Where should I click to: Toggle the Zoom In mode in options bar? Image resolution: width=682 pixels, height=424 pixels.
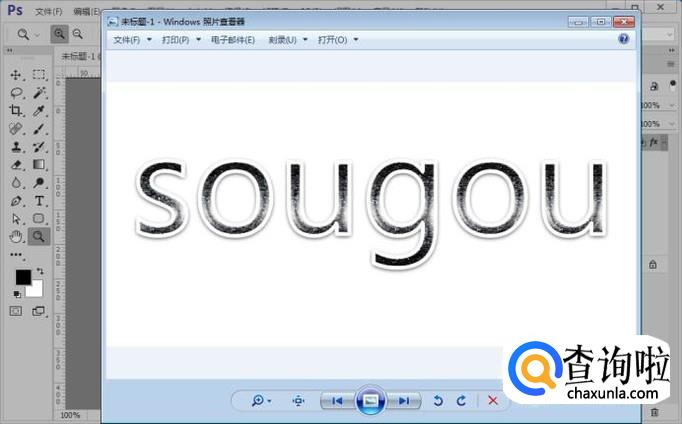pyautogui.click(x=59, y=33)
